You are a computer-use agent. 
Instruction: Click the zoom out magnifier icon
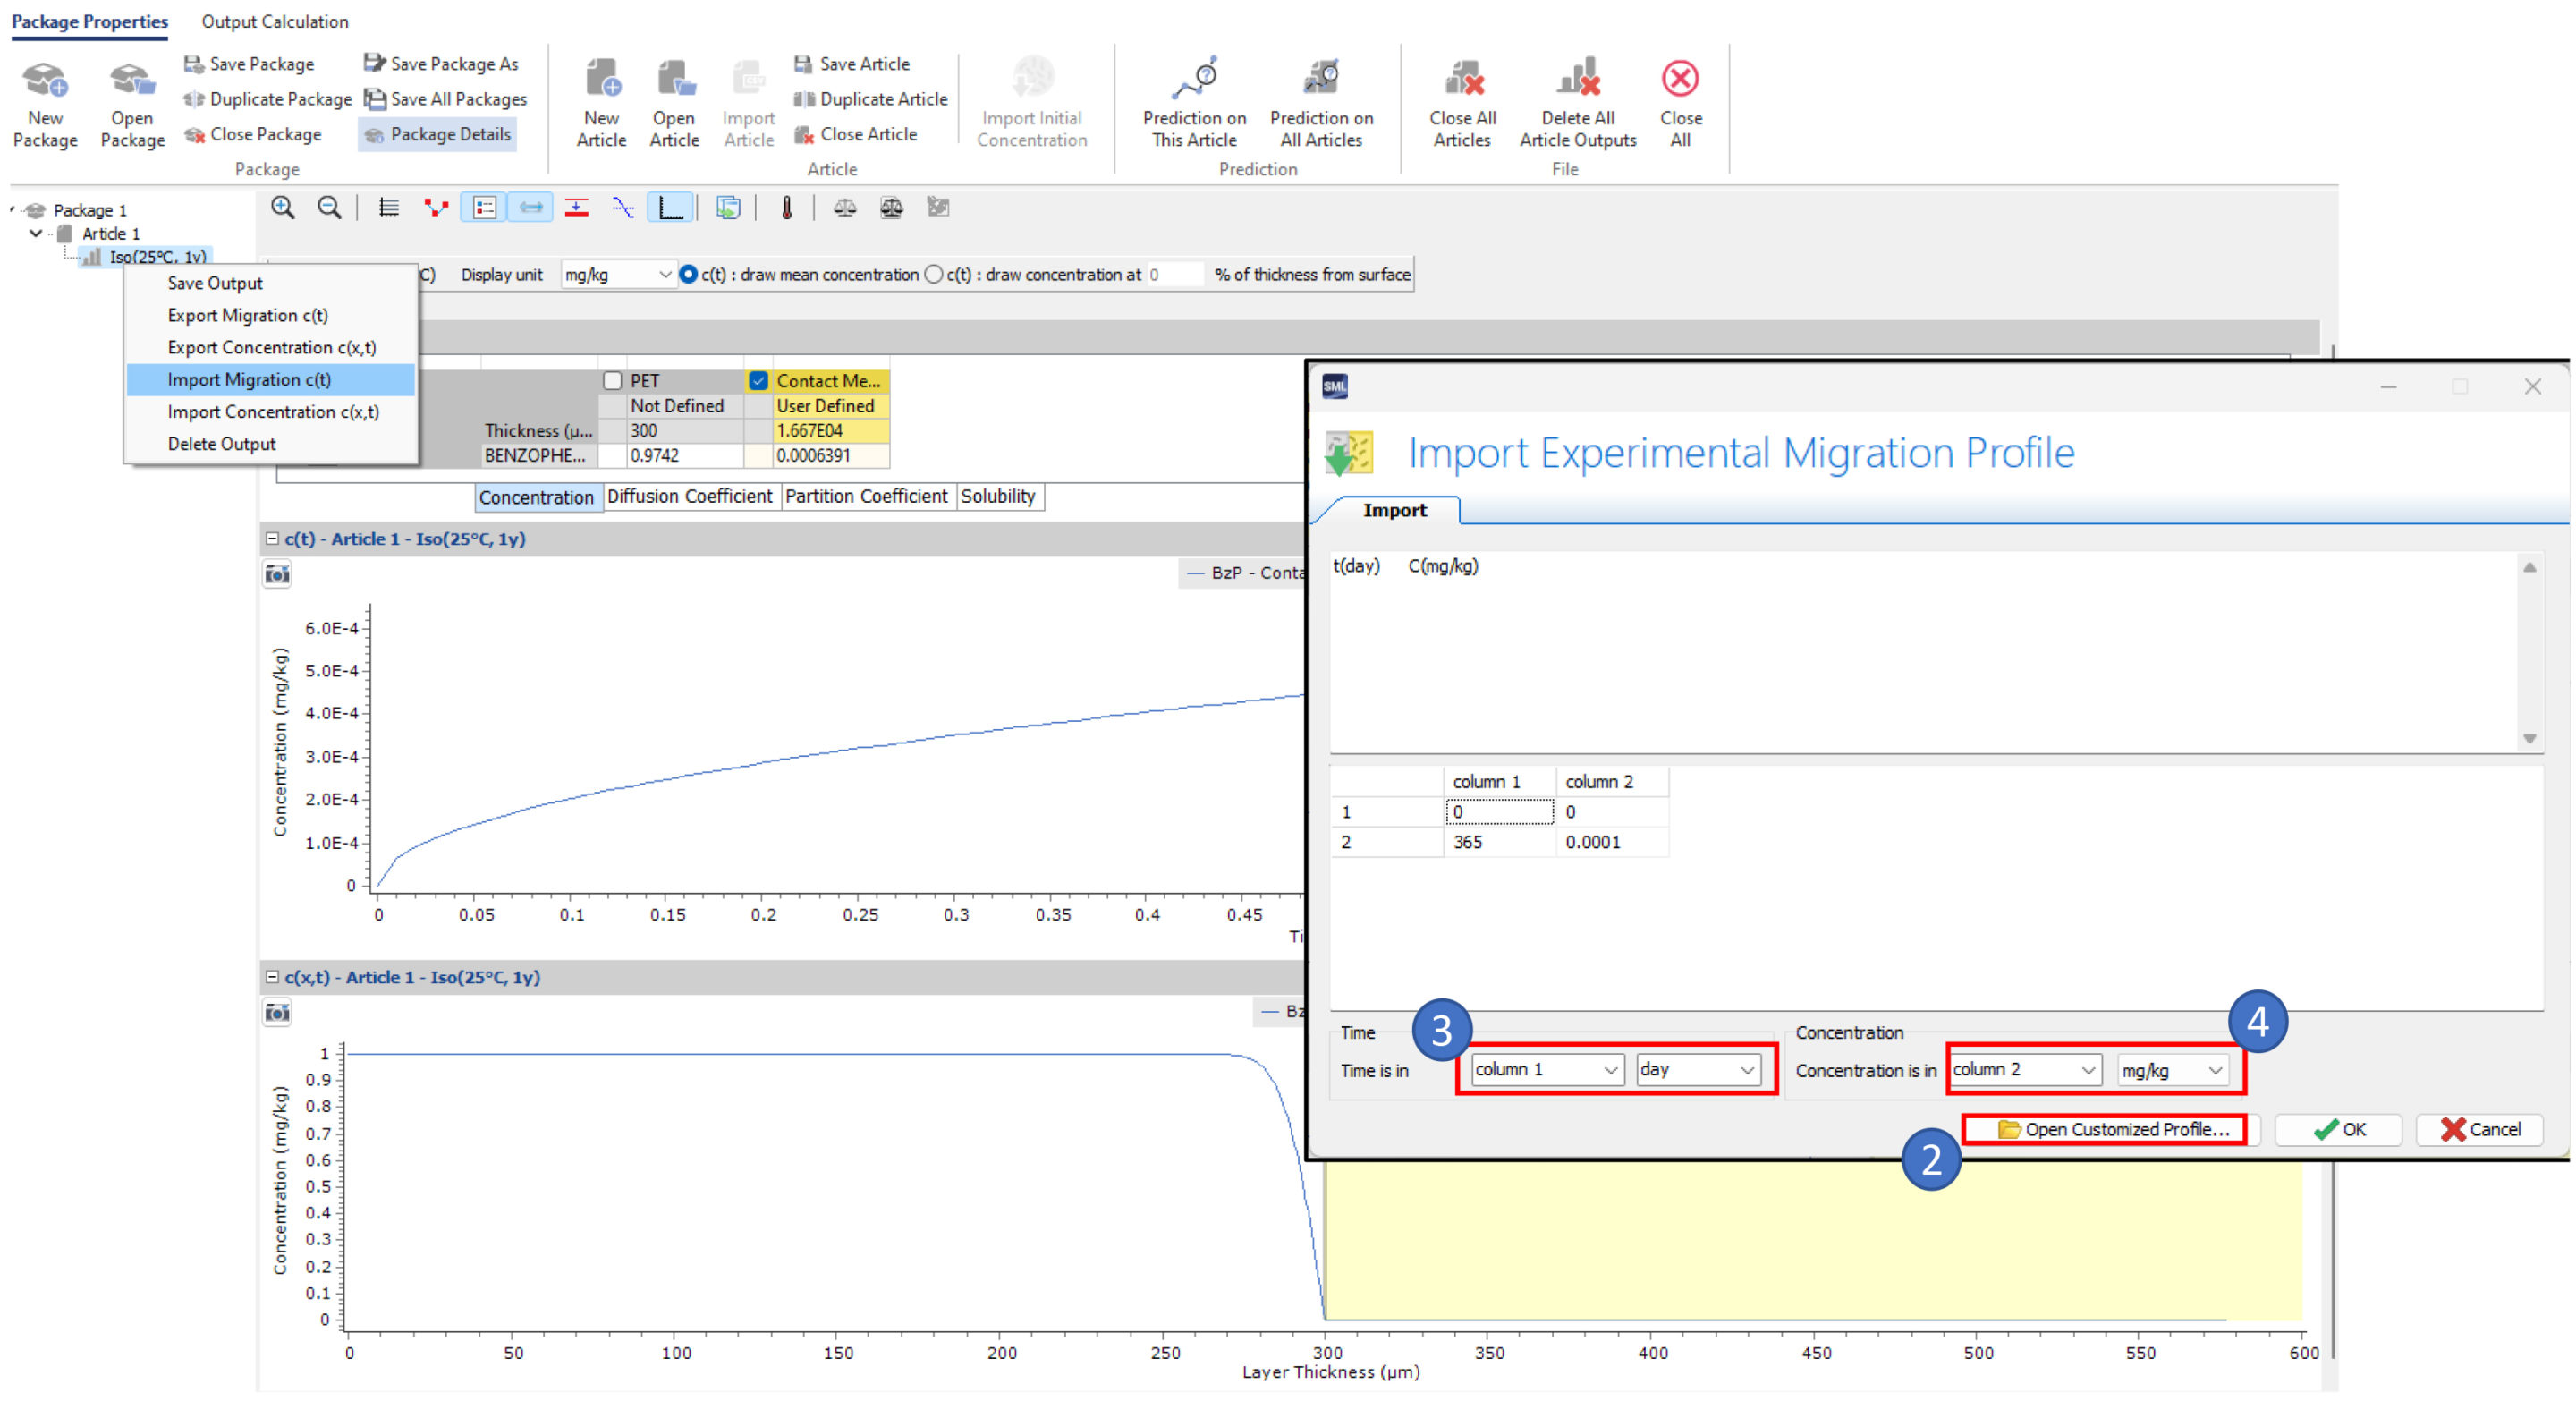click(x=328, y=208)
